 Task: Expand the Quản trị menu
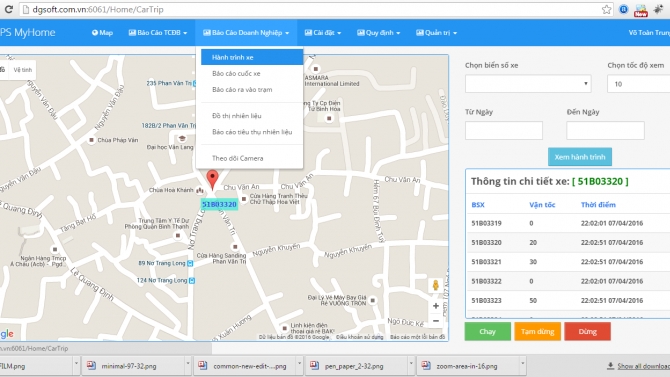pyautogui.click(x=436, y=32)
